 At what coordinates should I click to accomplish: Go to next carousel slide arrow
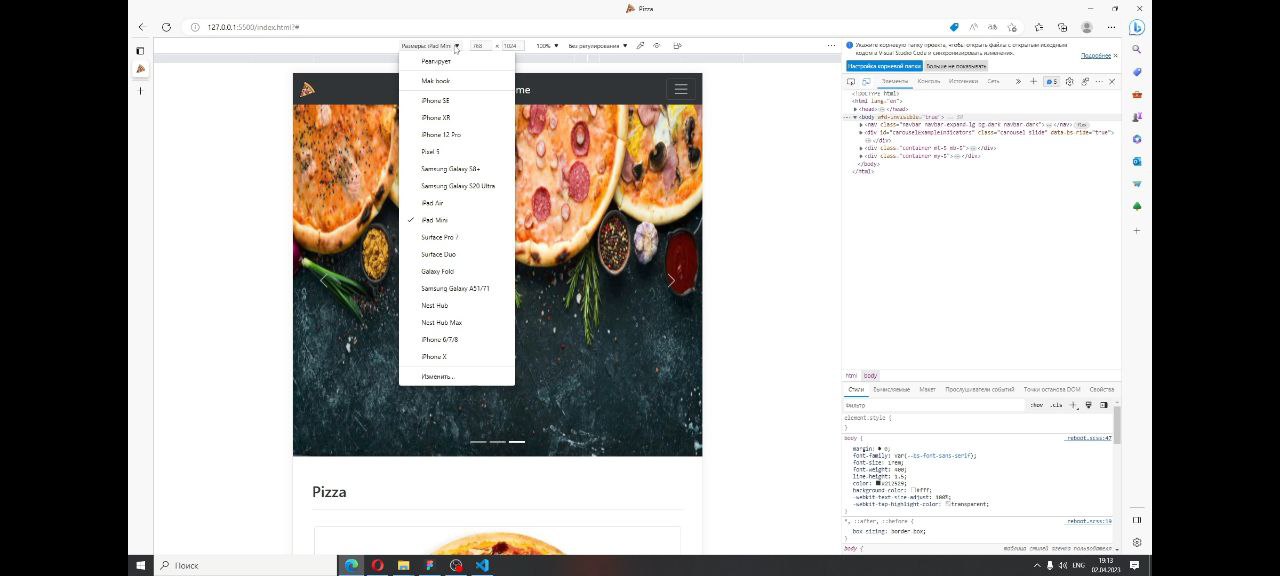pos(671,281)
